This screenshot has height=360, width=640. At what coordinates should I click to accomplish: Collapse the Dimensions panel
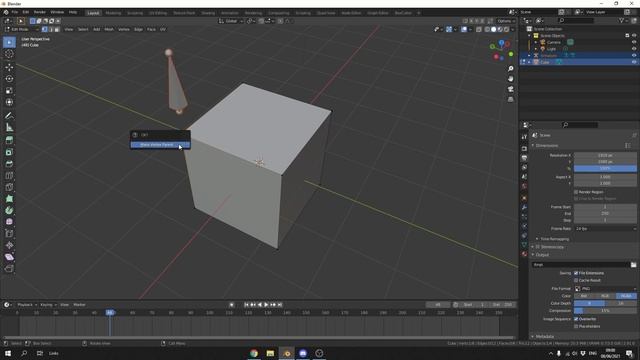point(546,146)
